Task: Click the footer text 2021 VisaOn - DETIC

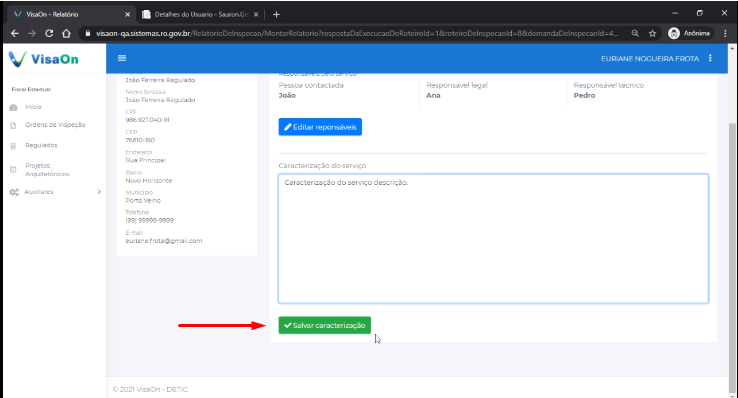Action: pyautogui.click(x=150, y=390)
